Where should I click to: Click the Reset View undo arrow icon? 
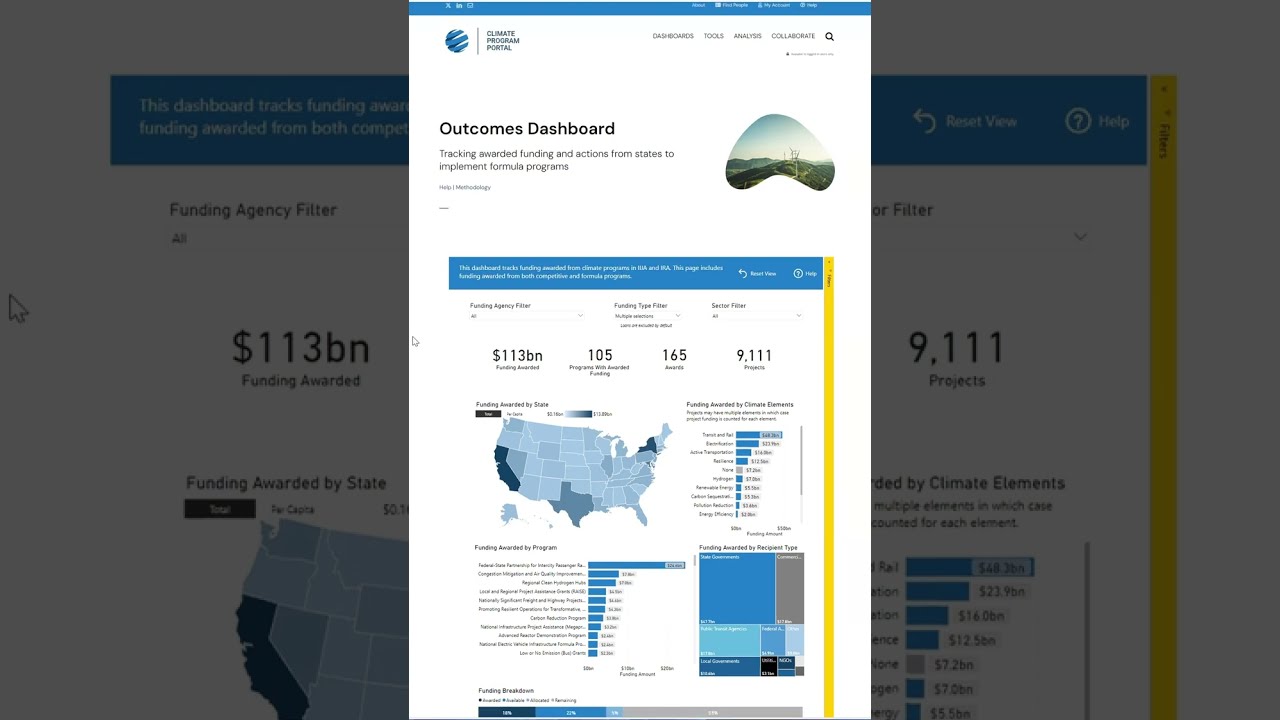pyautogui.click(x=743, y=273)
